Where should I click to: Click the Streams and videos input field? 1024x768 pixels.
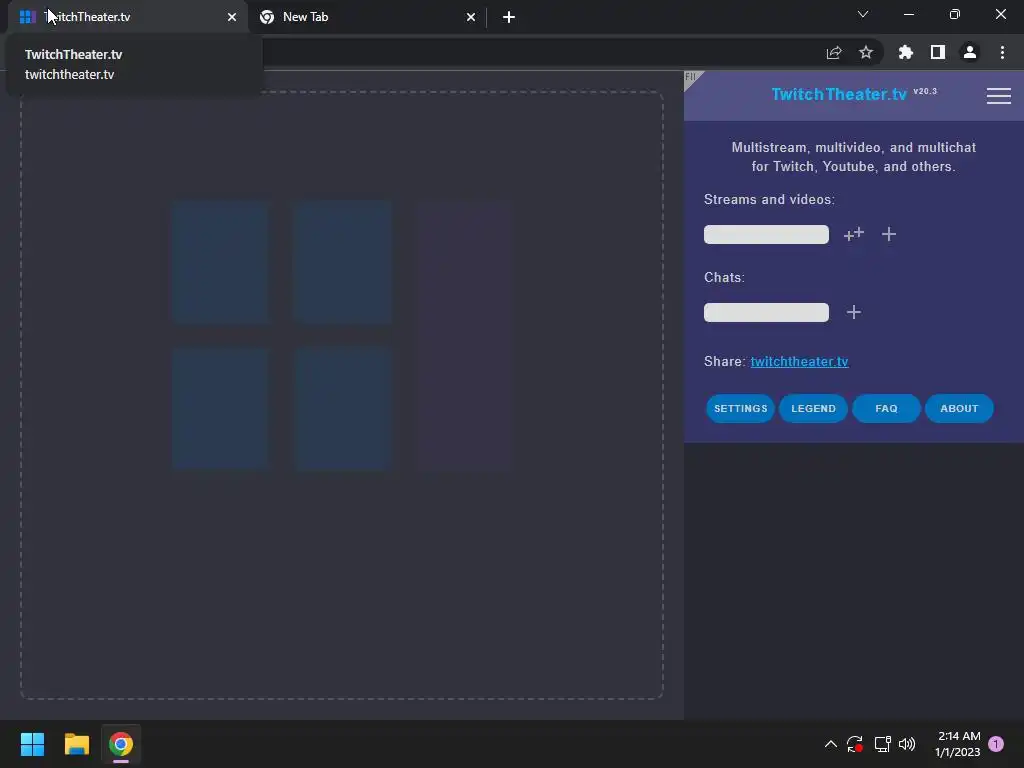[766, 234]
